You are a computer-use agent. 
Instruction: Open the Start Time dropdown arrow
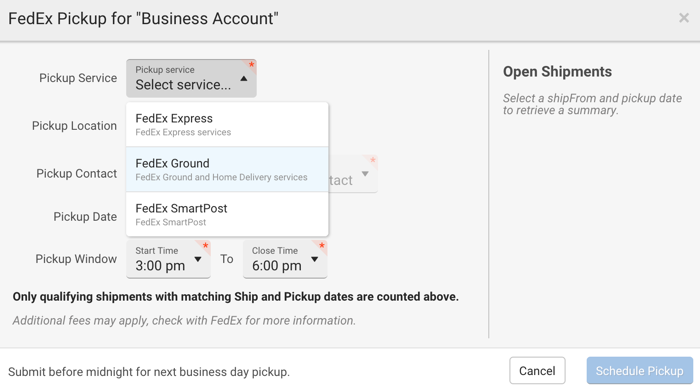click(x=198, y=259)
